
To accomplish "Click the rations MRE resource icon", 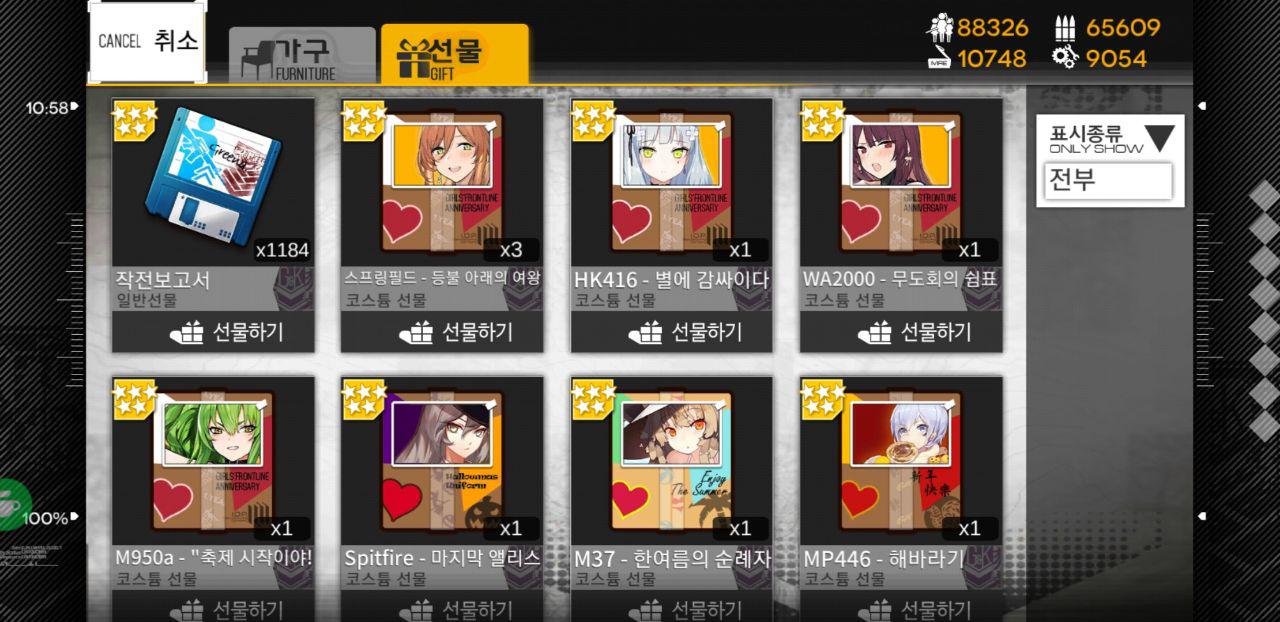I will coord(939,58).
